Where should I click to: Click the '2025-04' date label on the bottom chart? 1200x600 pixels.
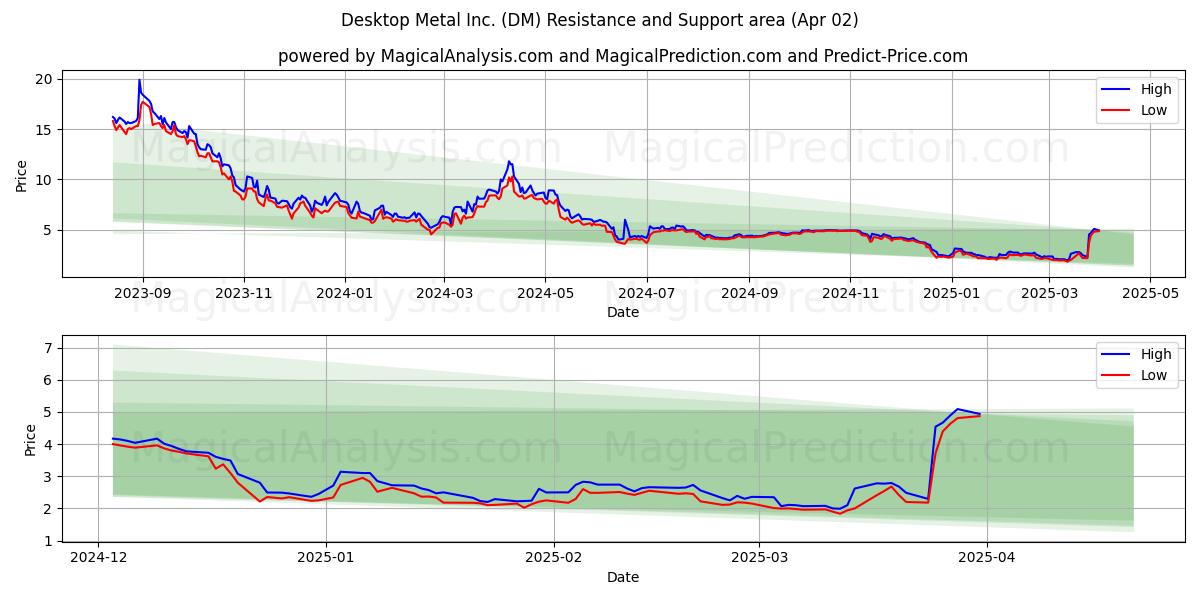tap(987, 559)
